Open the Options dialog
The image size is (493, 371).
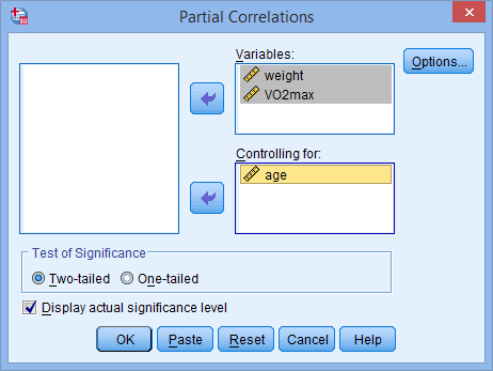point(438,61)
